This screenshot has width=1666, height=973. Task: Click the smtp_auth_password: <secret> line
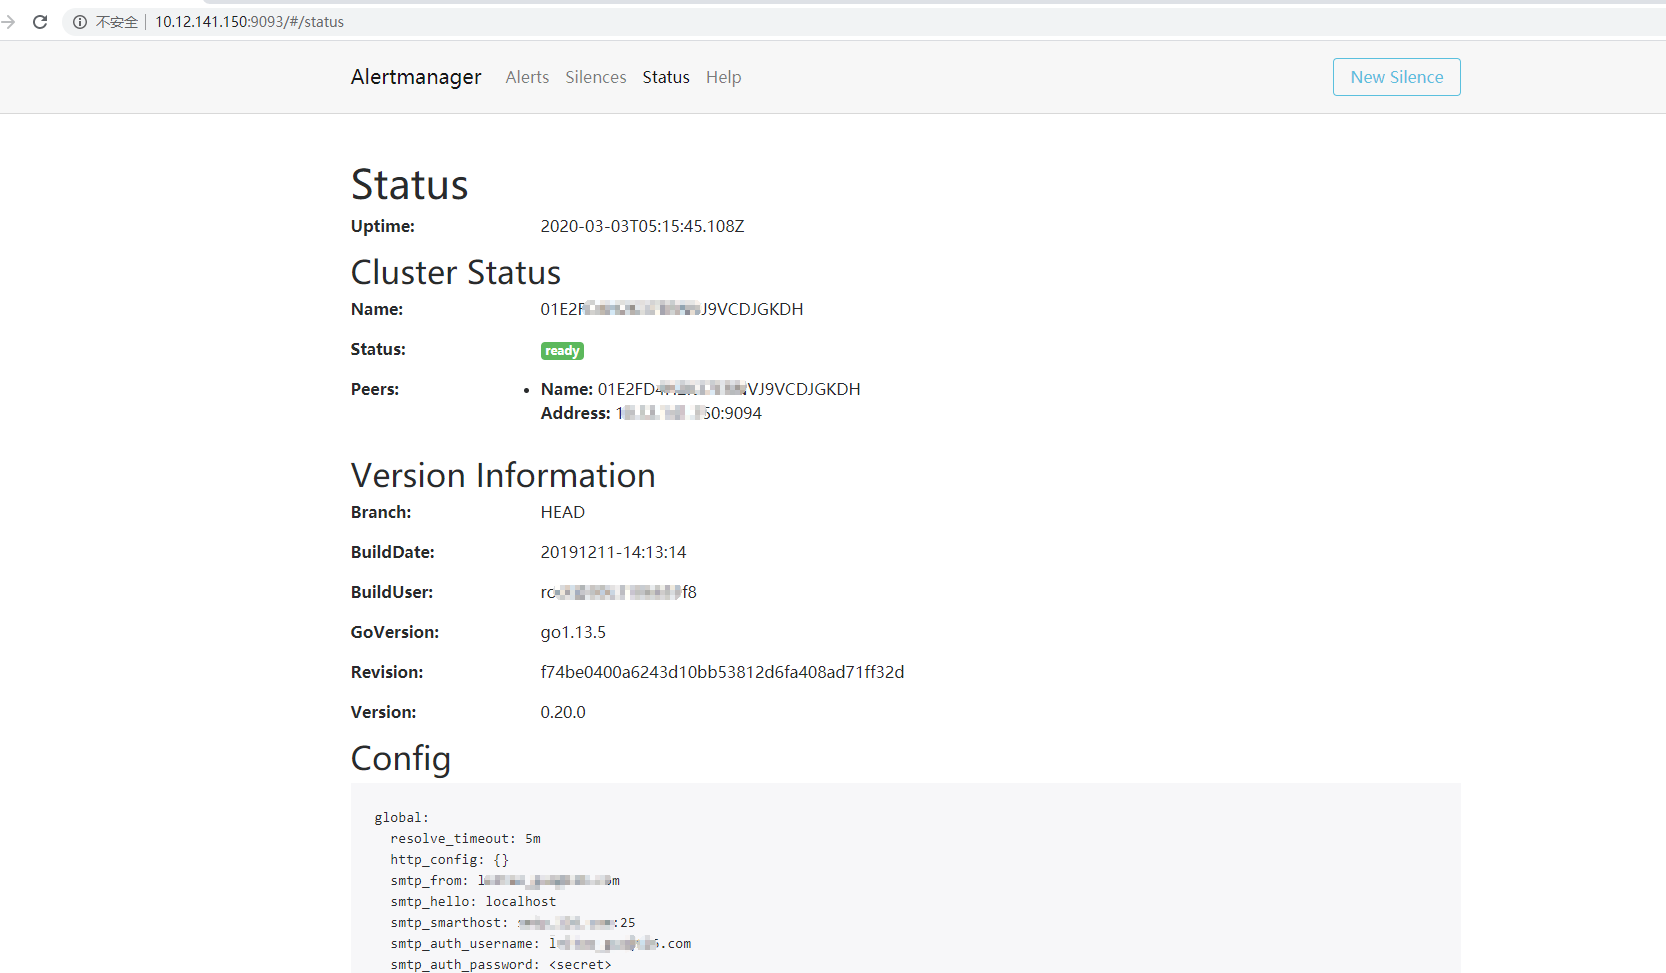click(501, 965)
